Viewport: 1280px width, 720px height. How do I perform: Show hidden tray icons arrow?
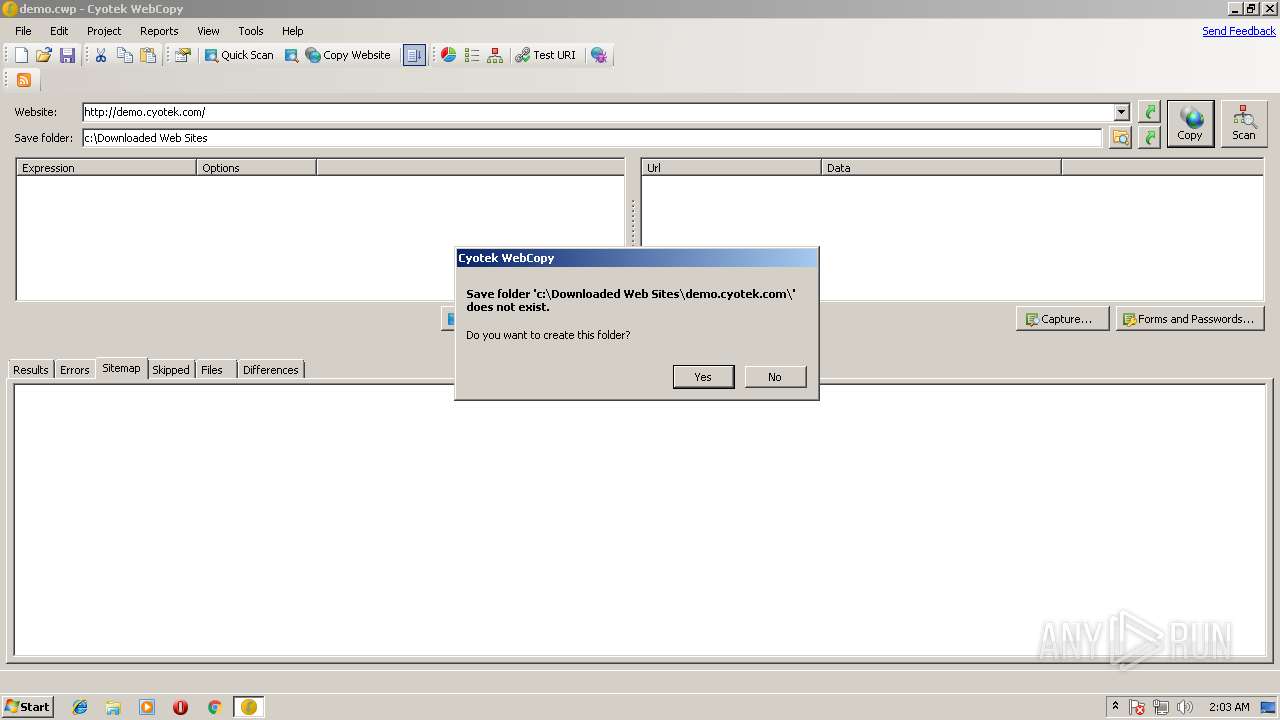tap(1115, 707)
